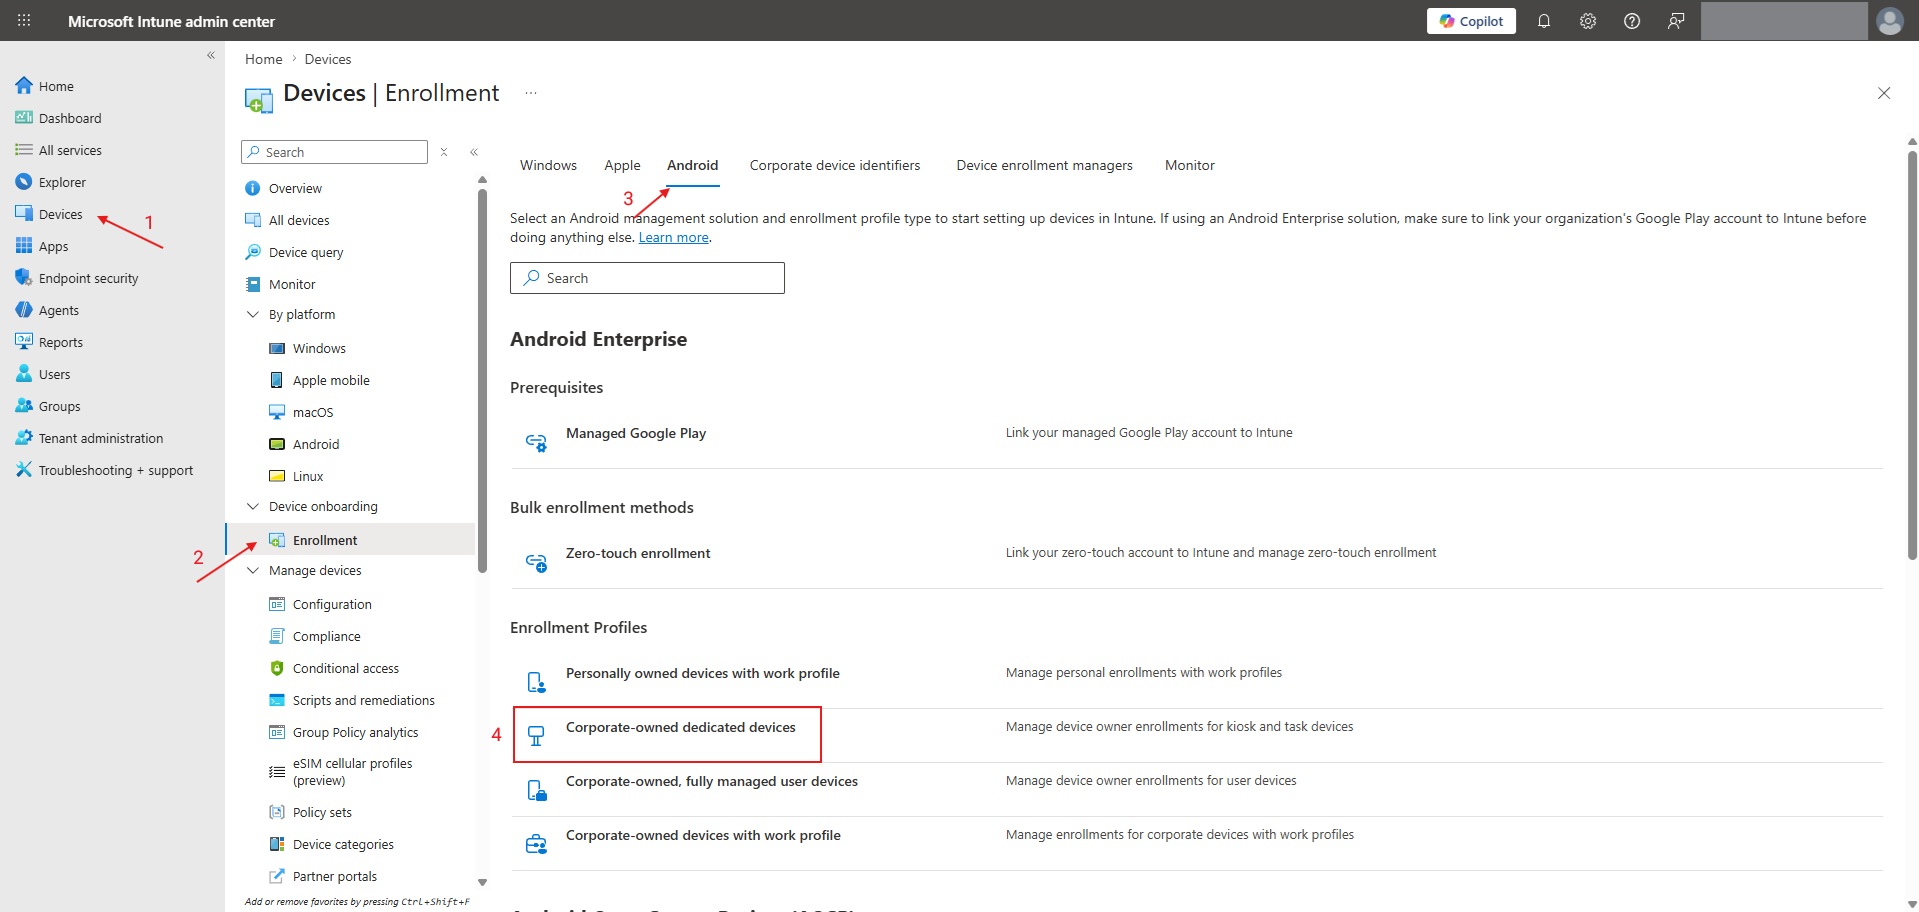Open Users in the left navigation
This screenshot has height=912, width=1919.
tap(54, 374)
